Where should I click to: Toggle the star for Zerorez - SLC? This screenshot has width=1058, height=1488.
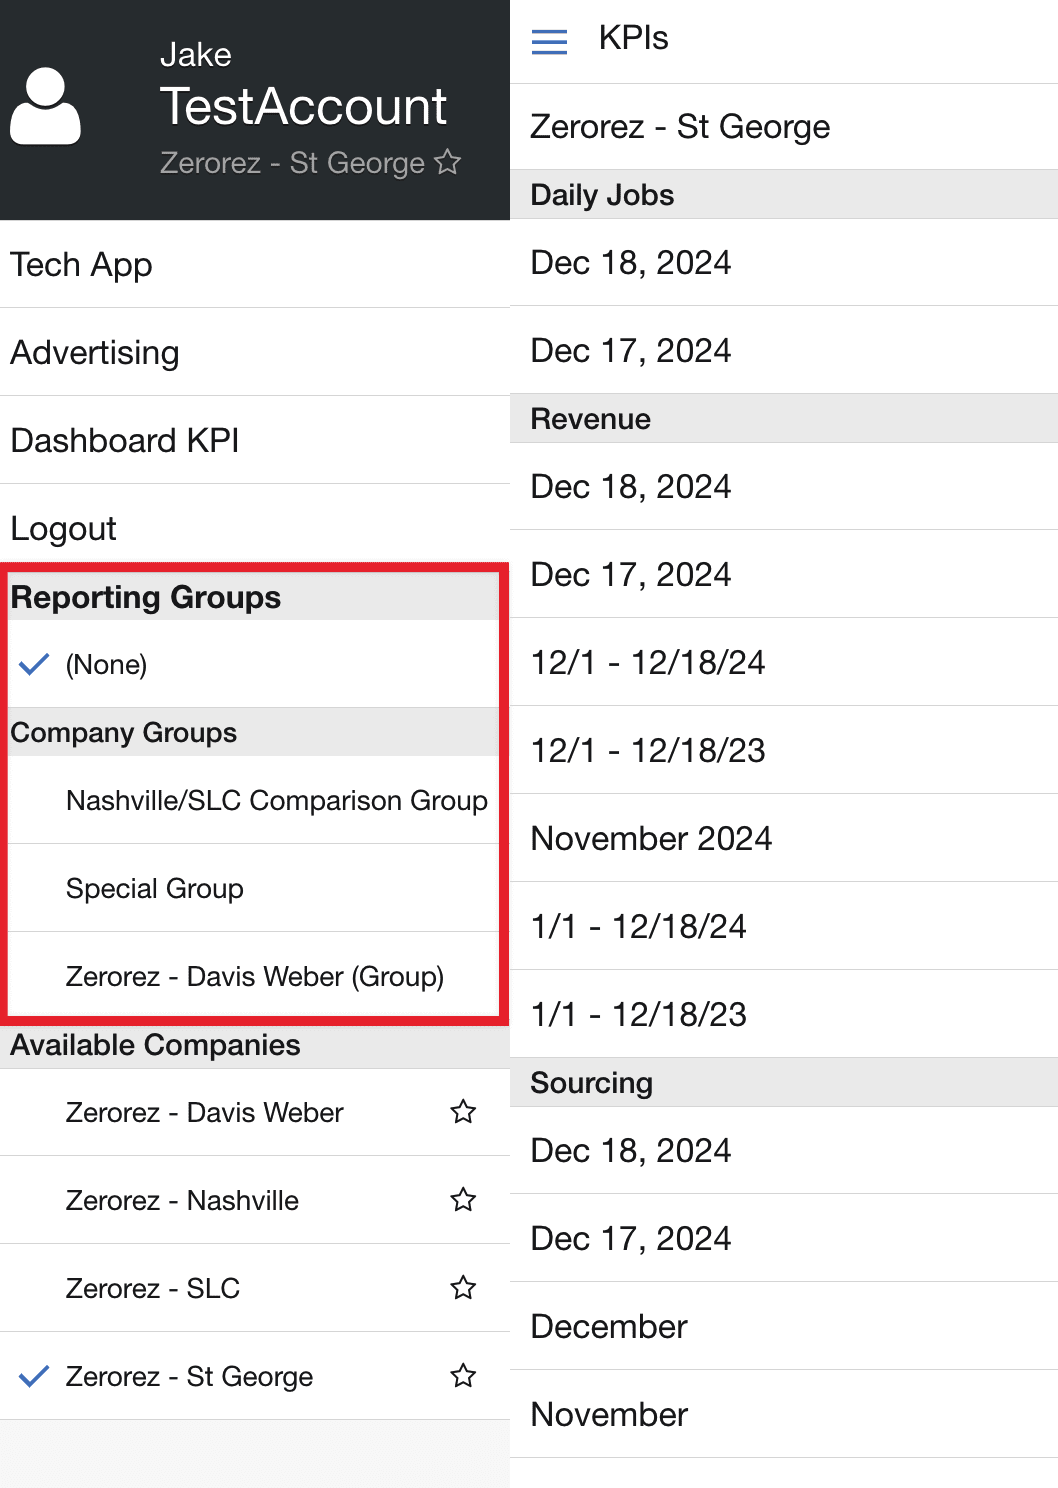coord(463,1288)
